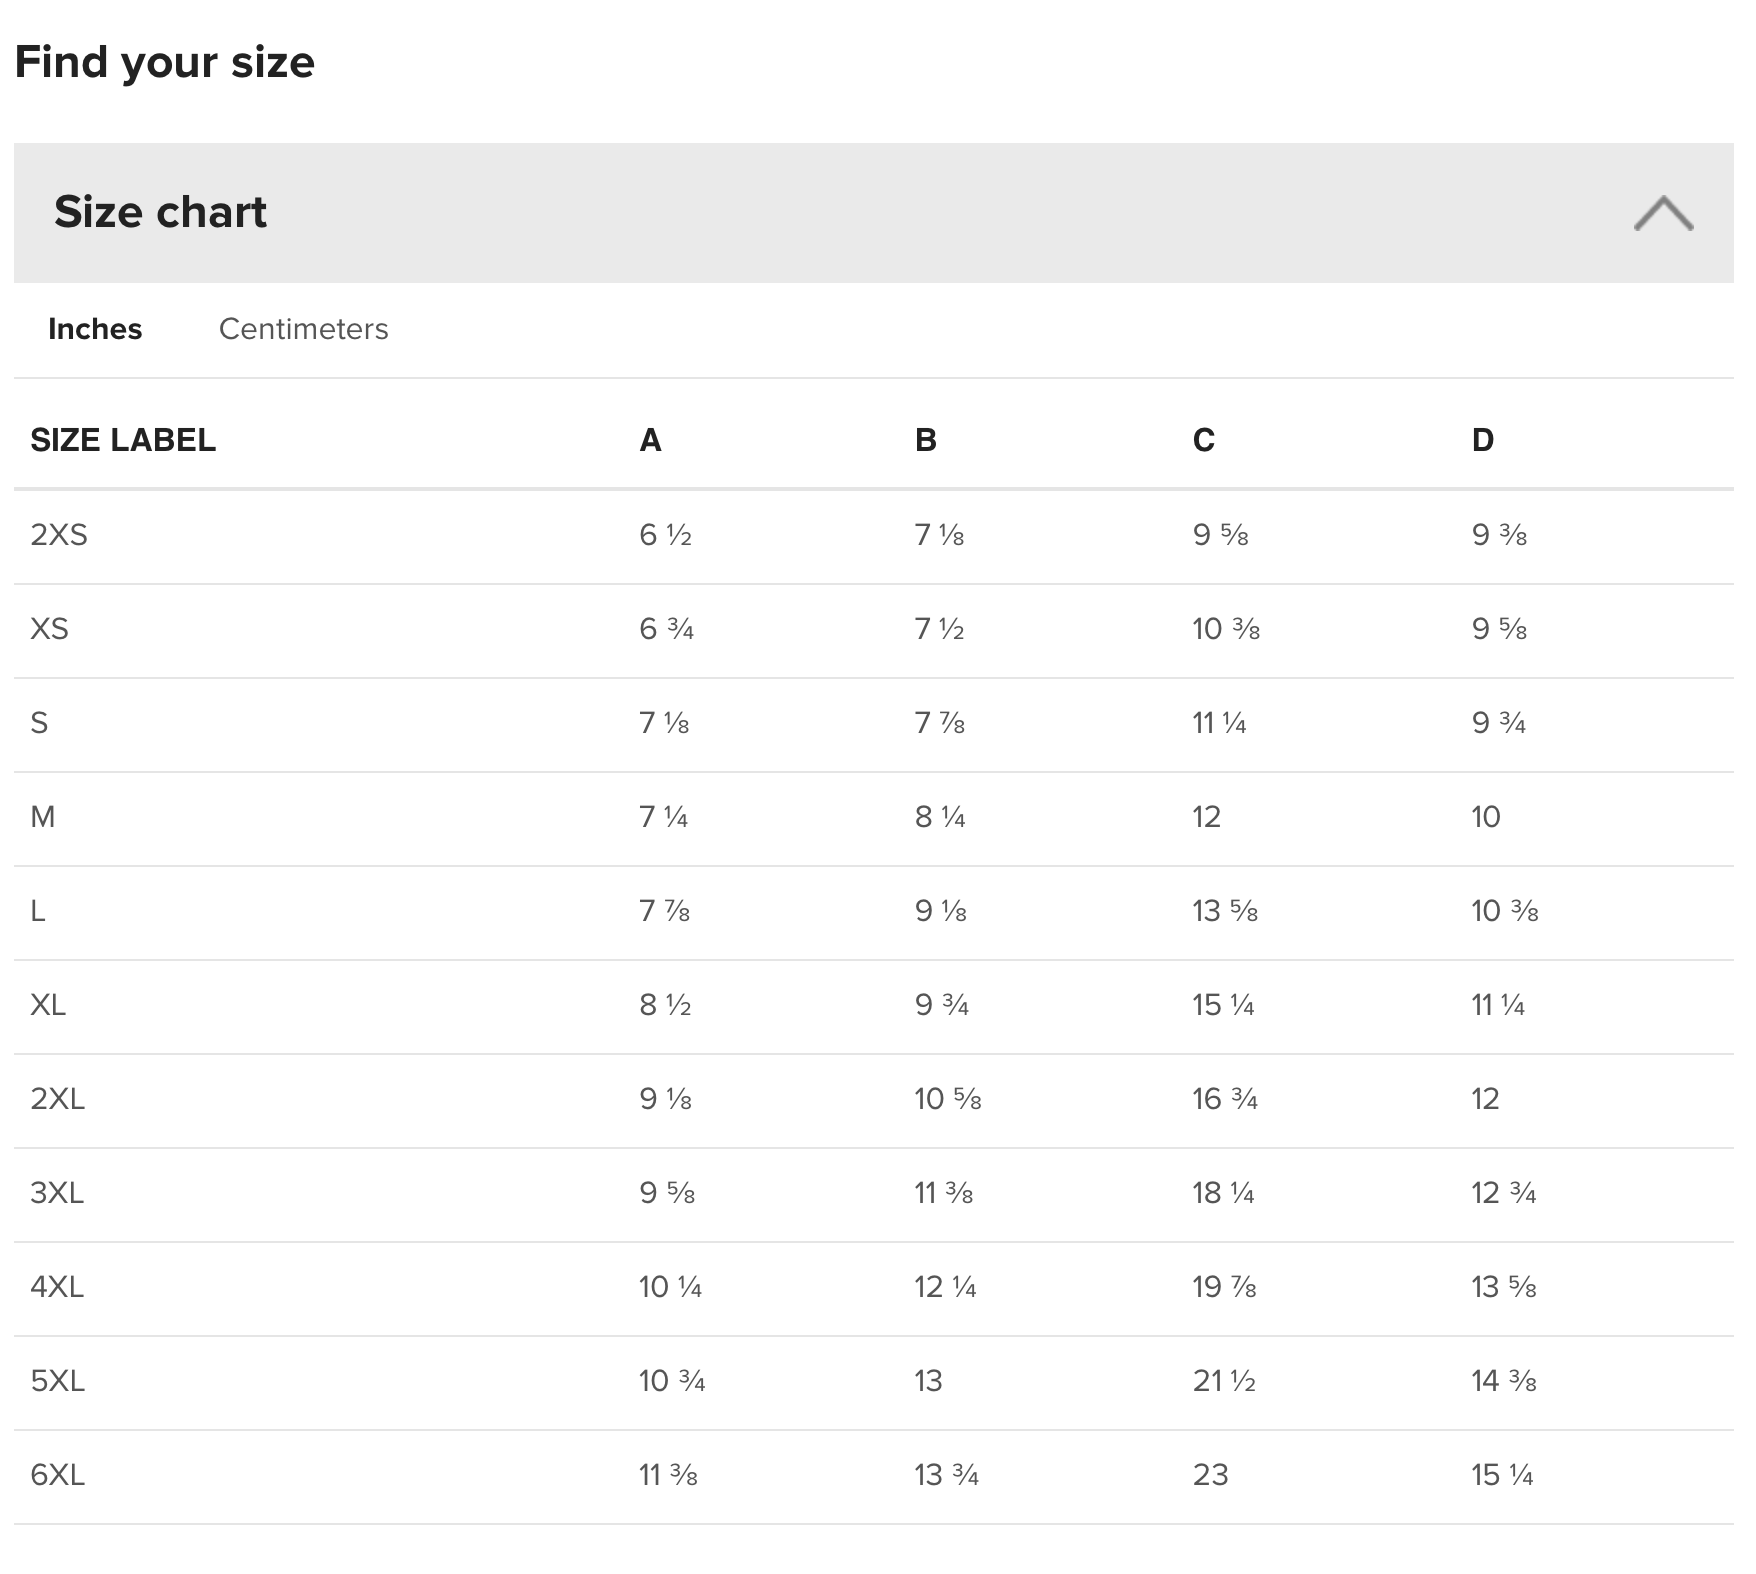Click the Size chart section title
This screenshot has height=1574, width=1756.
[160, 212]
